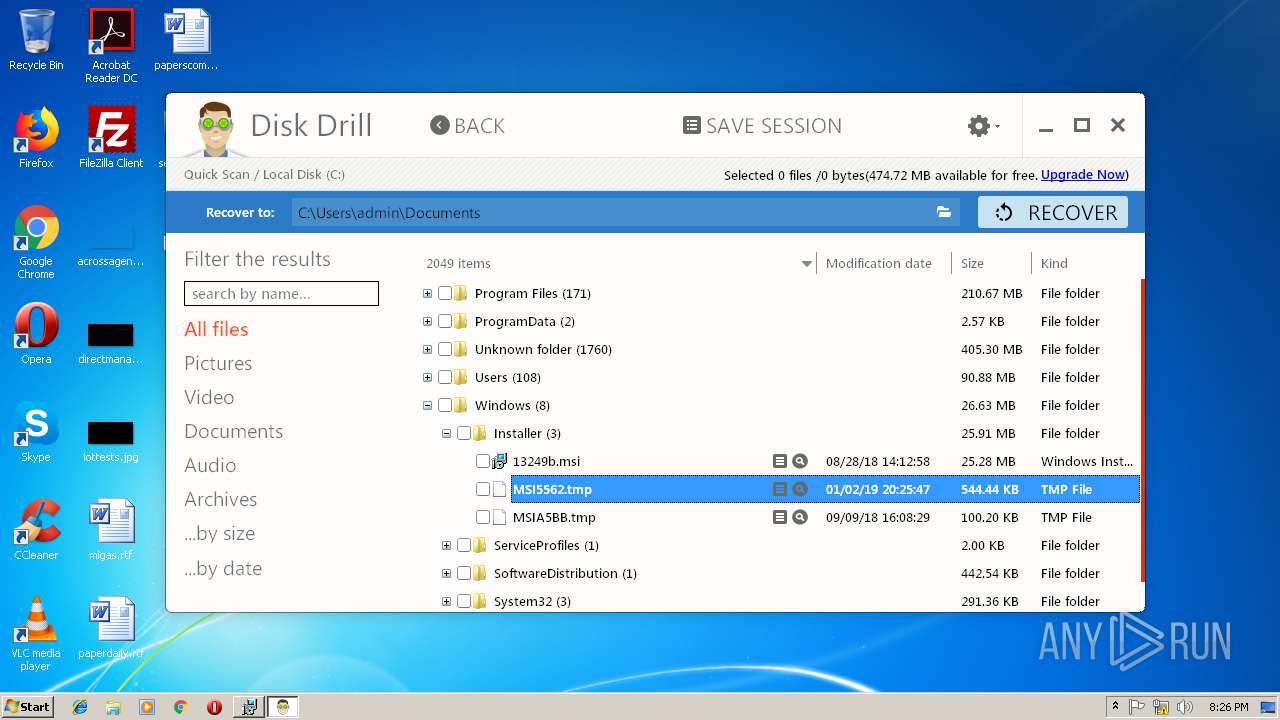Screen dimensions: 1280x720
Task: Open the Upgrade Now link
Action: click(x=1083, y=174)
